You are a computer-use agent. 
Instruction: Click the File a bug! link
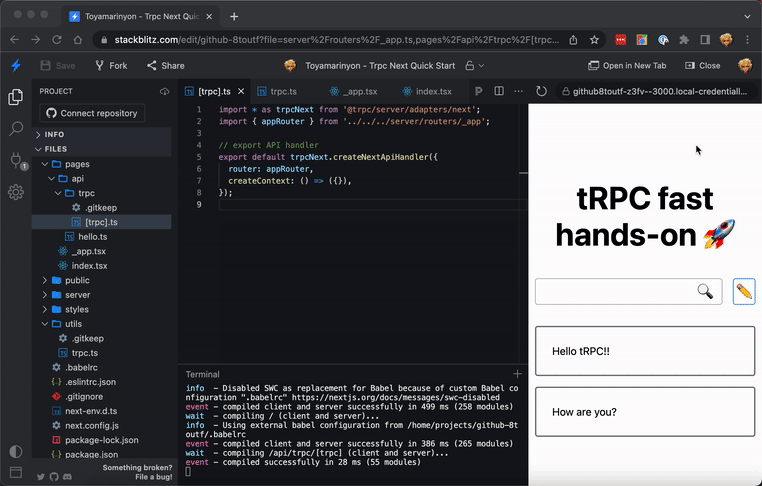(x=154, y=477)
